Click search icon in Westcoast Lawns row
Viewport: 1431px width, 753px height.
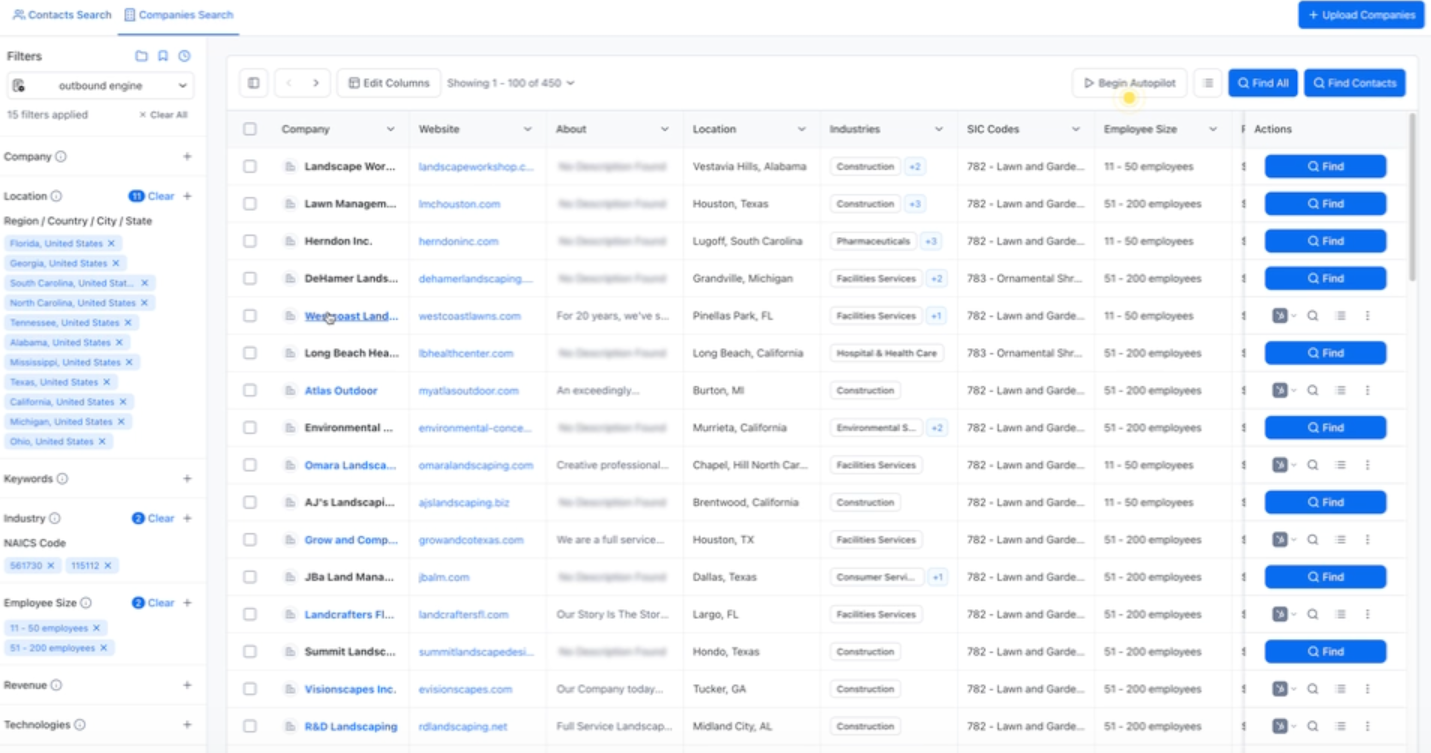1313,316
